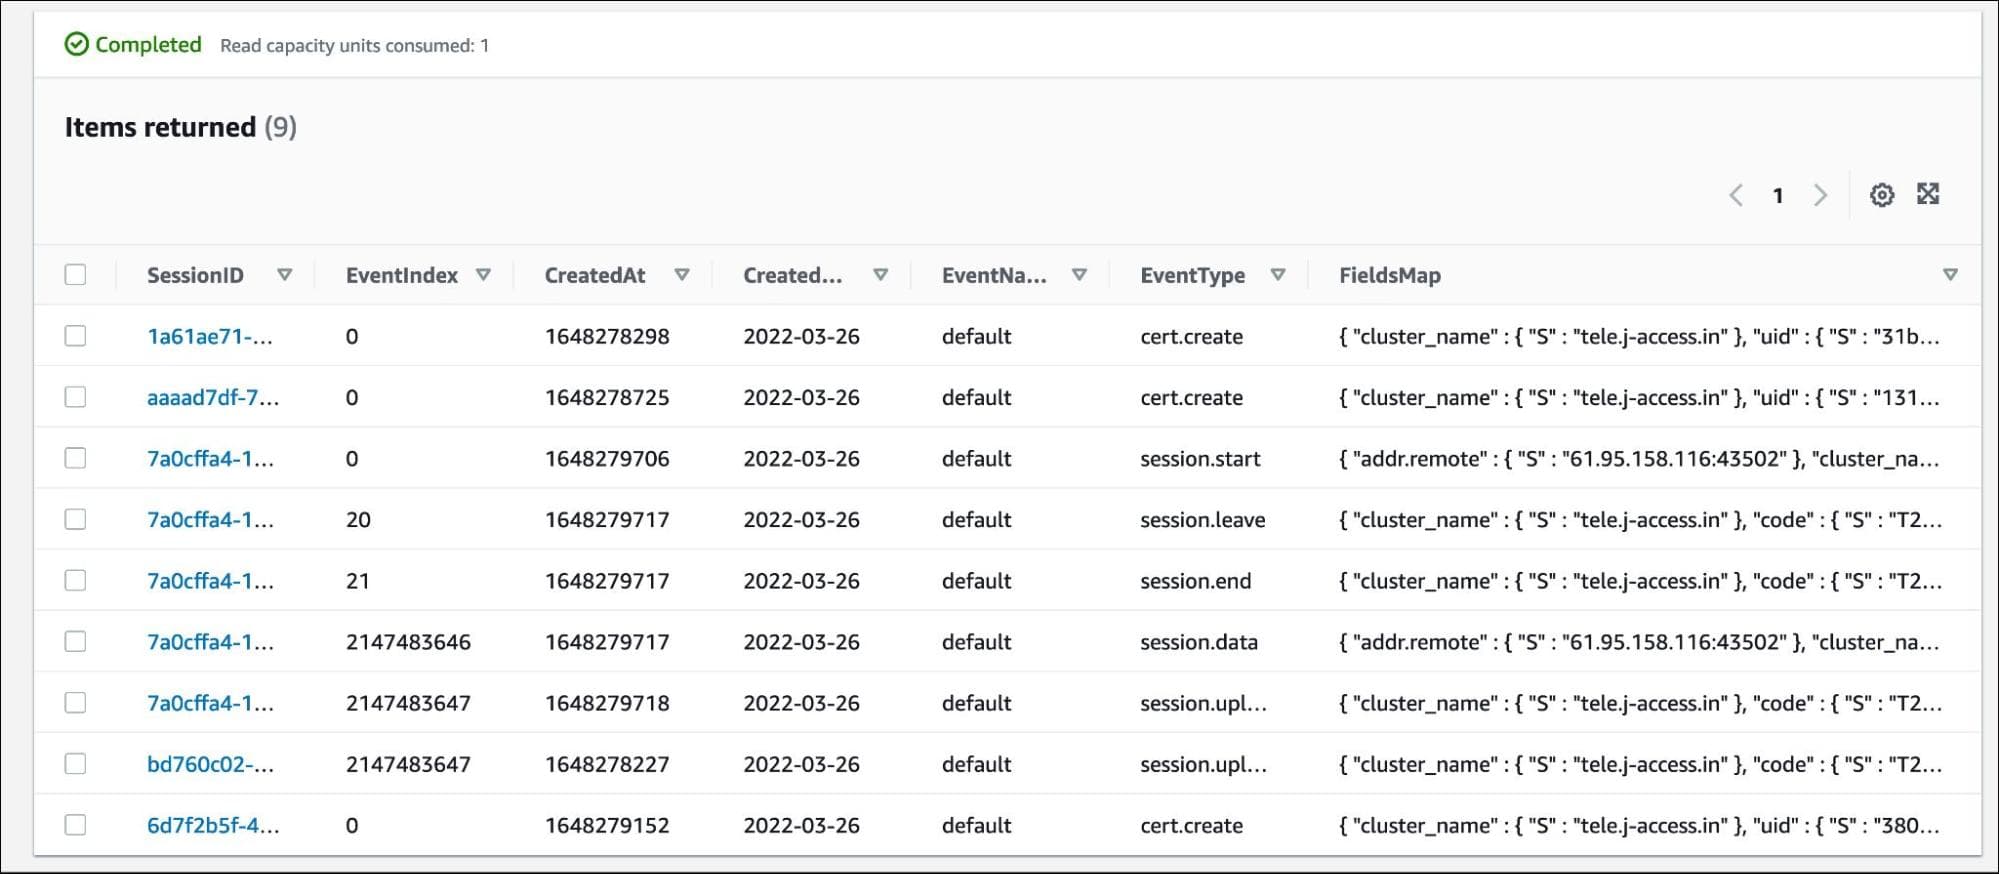
Task: Click the EventIndex column header
Action: click(x=402, y=276)
